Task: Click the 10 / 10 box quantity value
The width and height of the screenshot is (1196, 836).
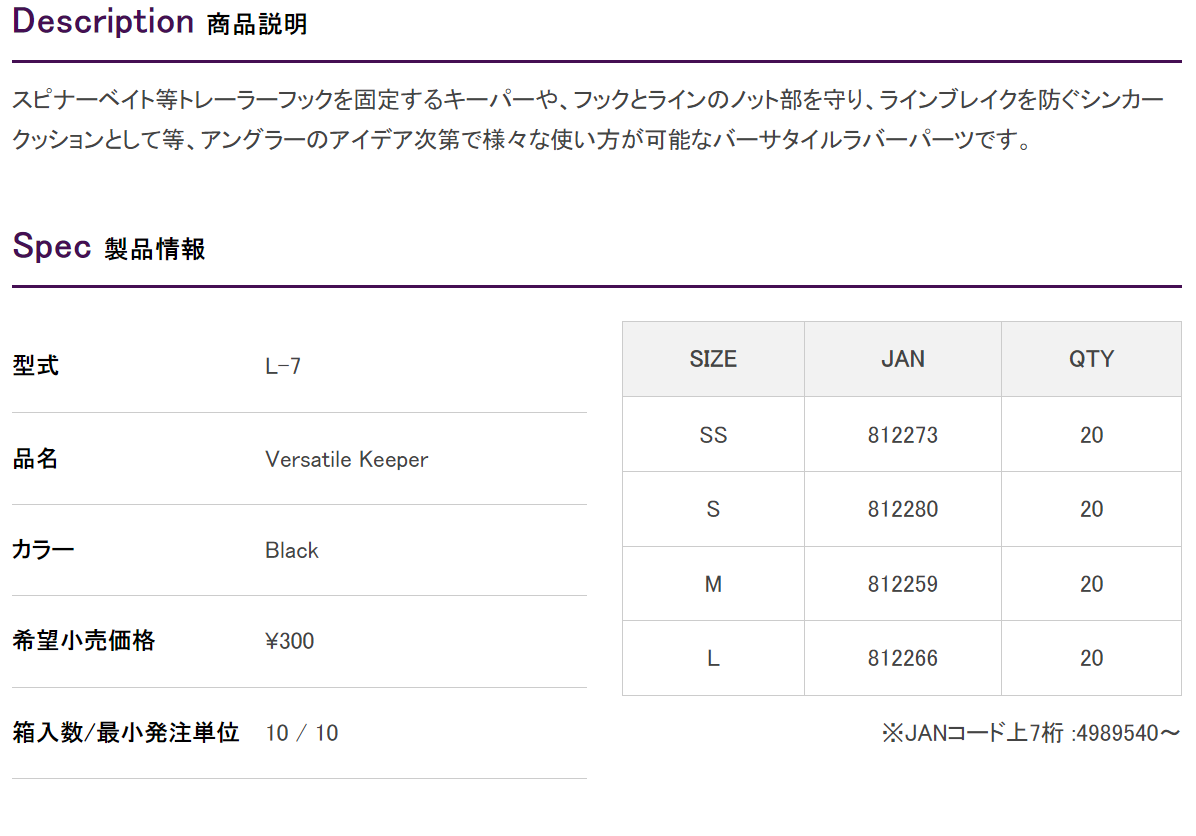Action: (301, 732)
